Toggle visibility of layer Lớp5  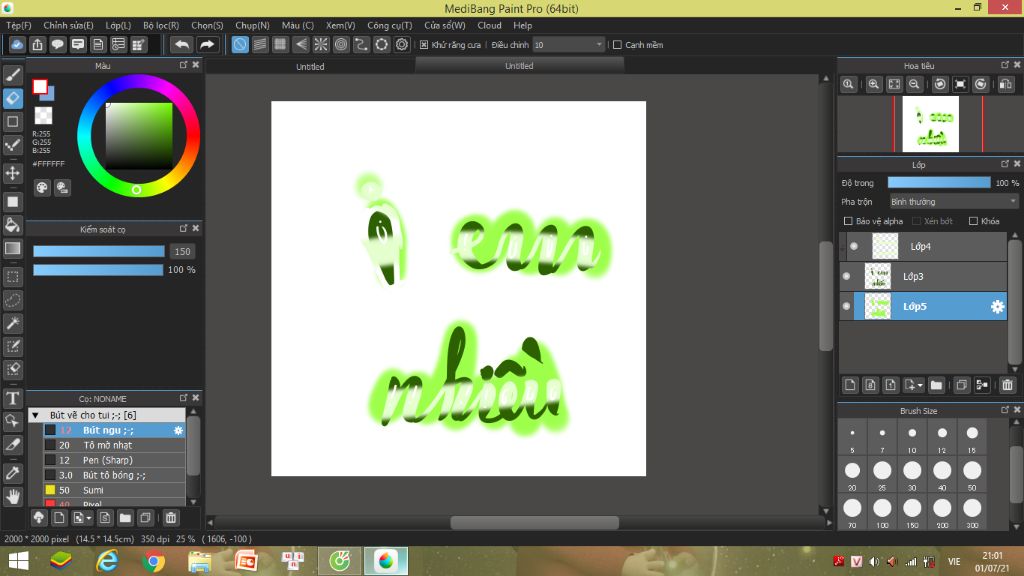(x=846, y=306)
